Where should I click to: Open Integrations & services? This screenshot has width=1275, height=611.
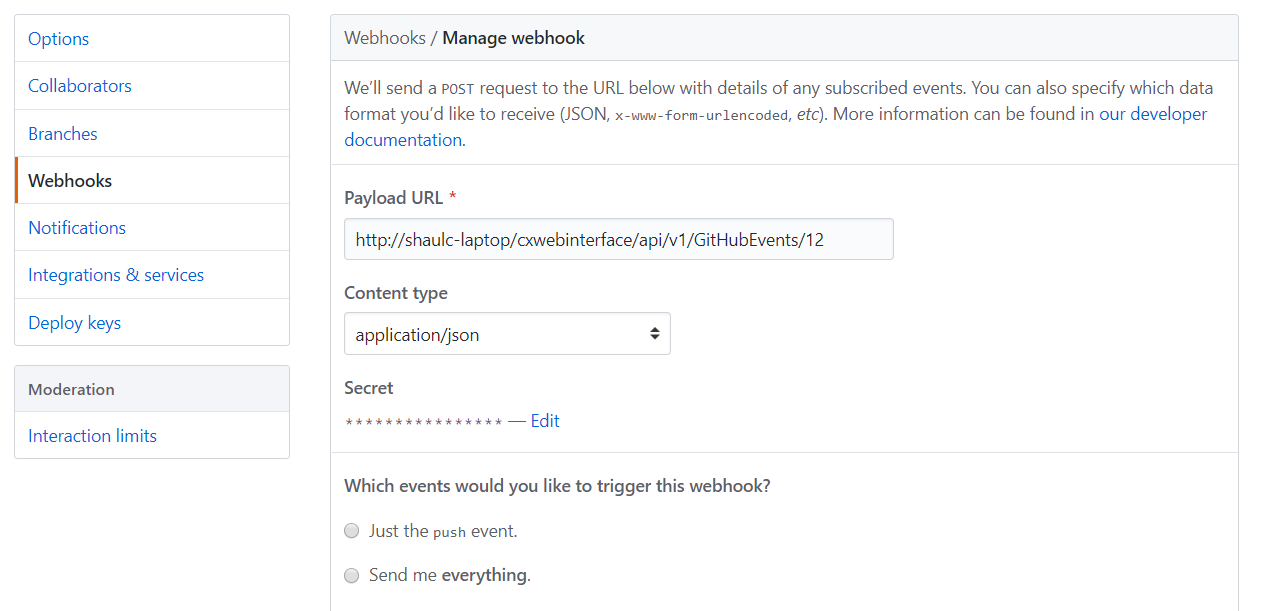point(115,274)
